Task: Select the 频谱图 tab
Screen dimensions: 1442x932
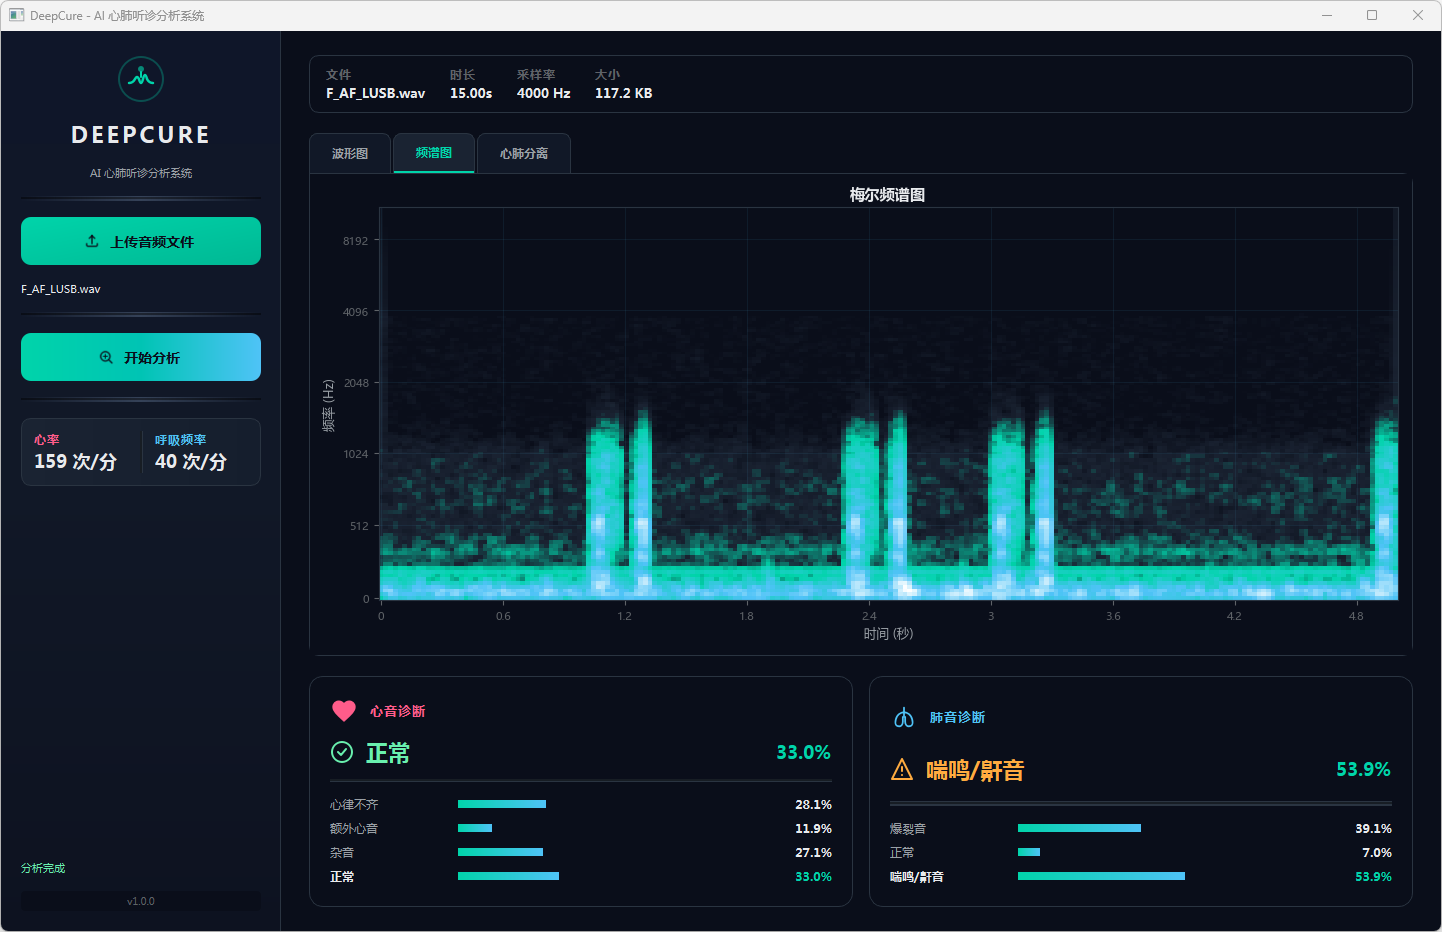Action: point(434,153)
